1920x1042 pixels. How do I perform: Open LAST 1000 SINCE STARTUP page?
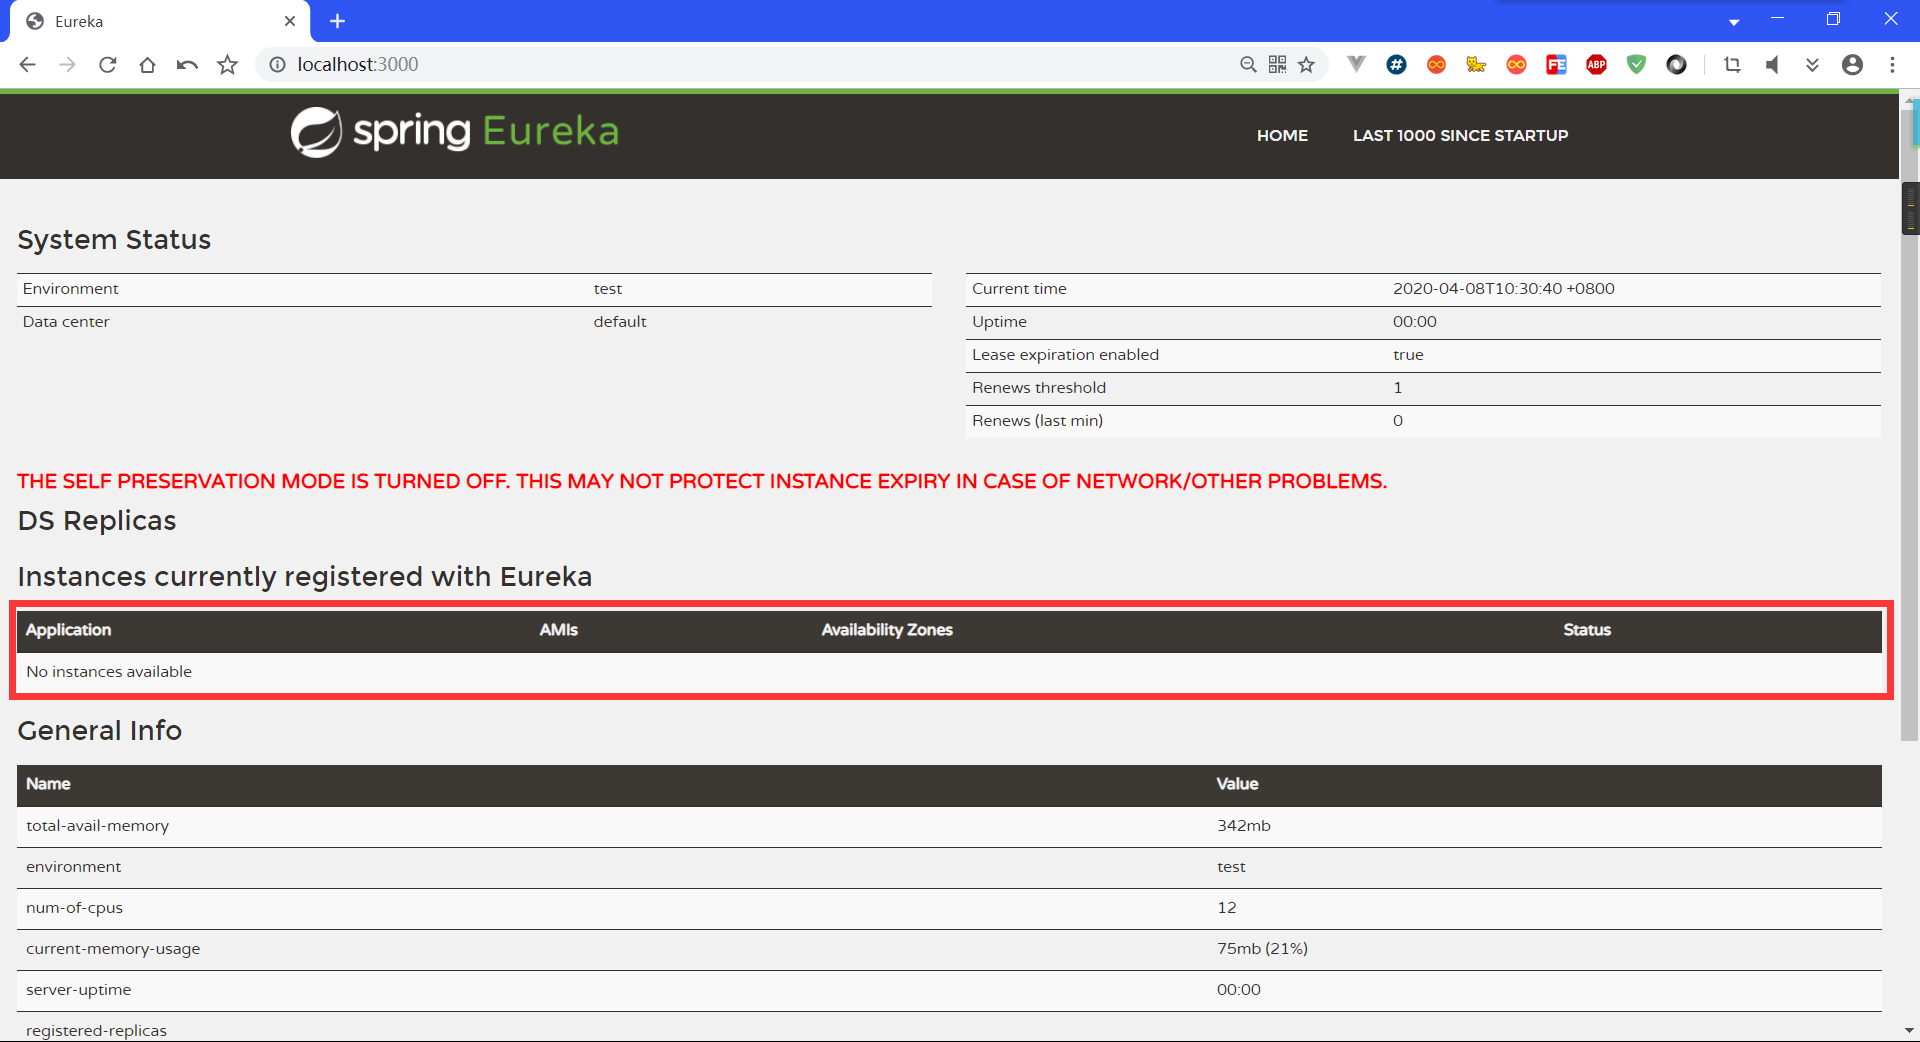pyautogui.click(x=1460, y=135)
